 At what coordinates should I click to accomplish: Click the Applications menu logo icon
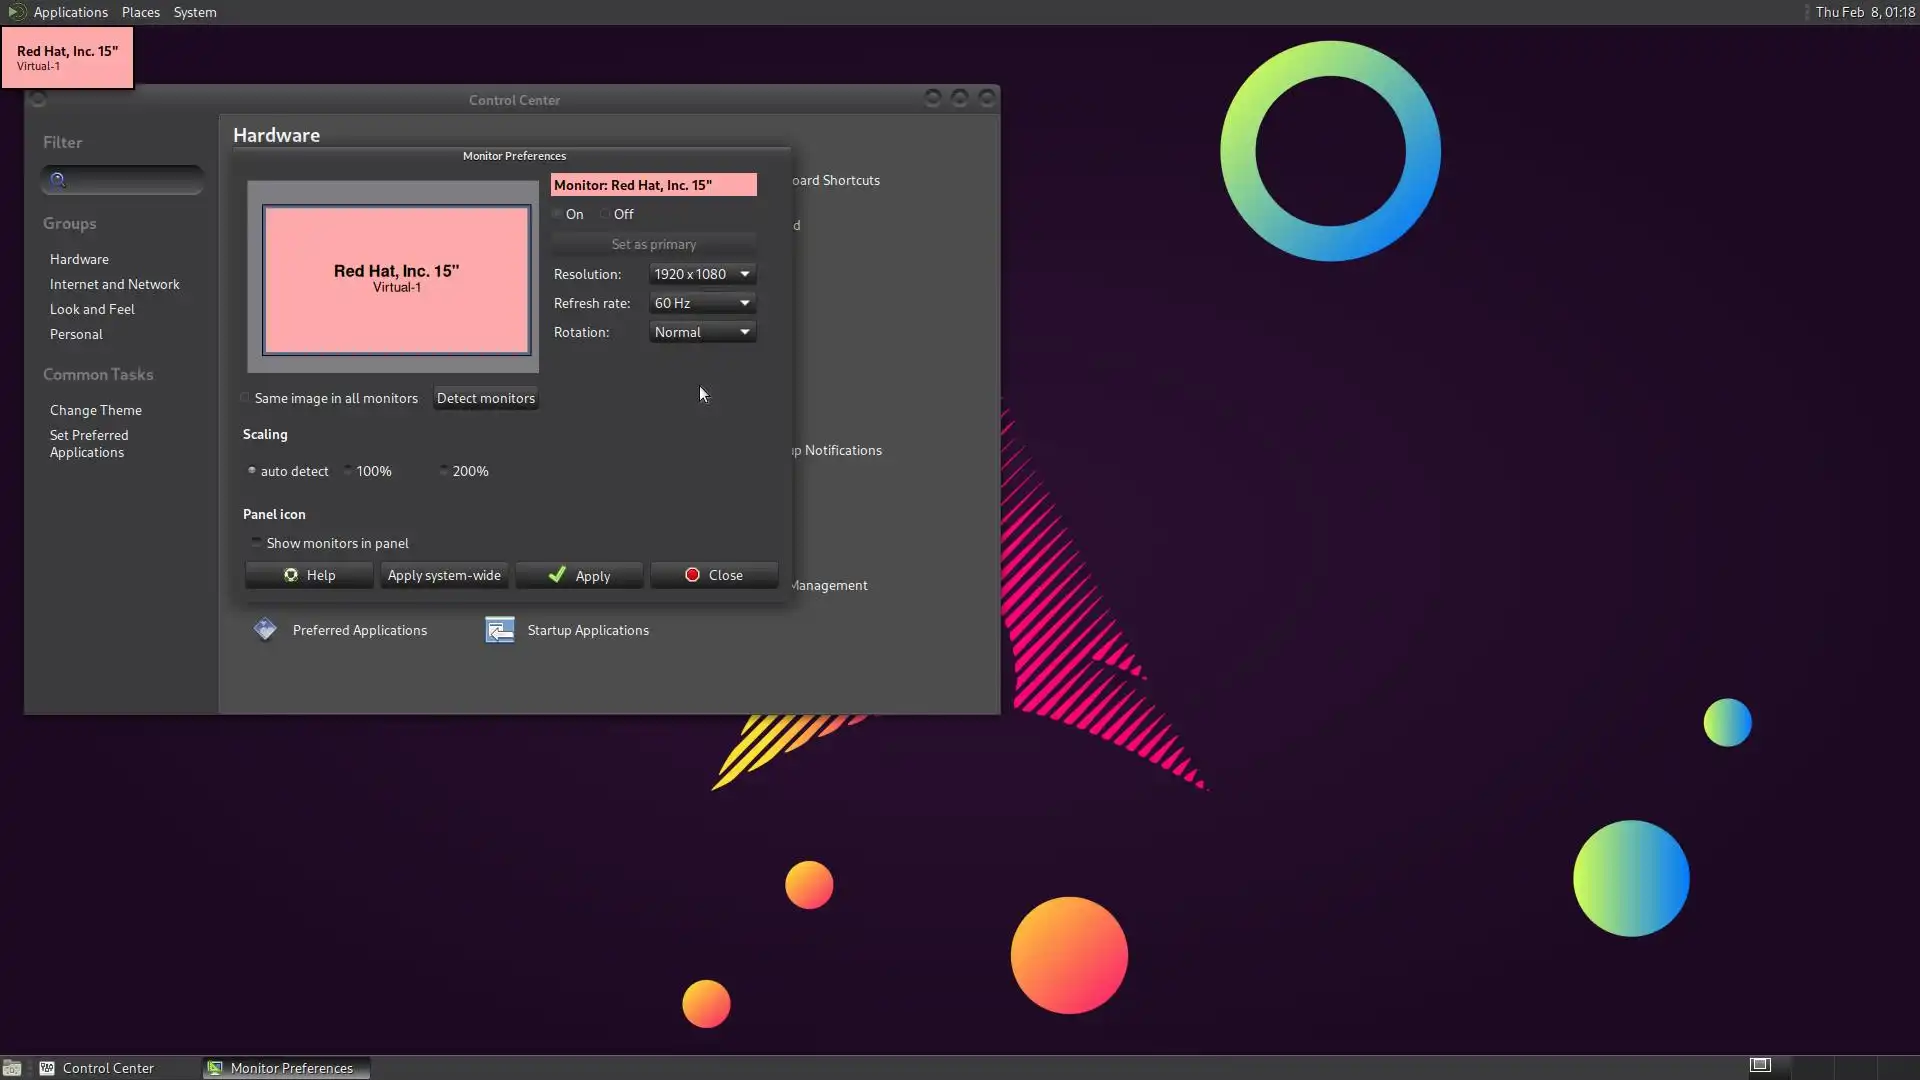(16, 12)
